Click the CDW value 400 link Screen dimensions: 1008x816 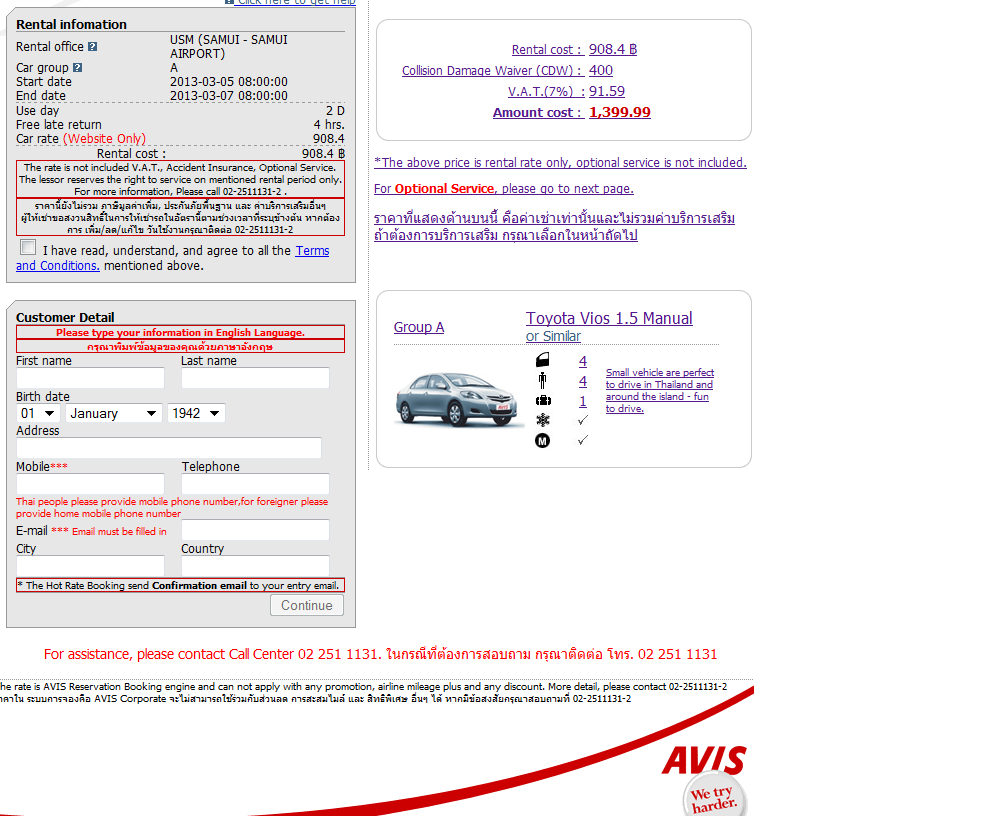click(x=600, y=71)
